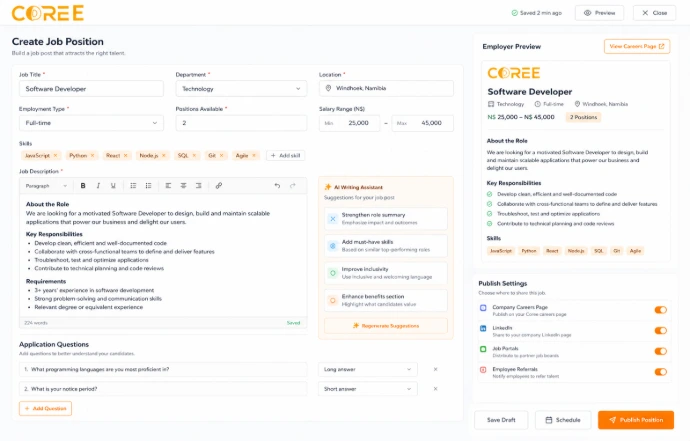Click the location pin icon in Location field

coord(328,88)
